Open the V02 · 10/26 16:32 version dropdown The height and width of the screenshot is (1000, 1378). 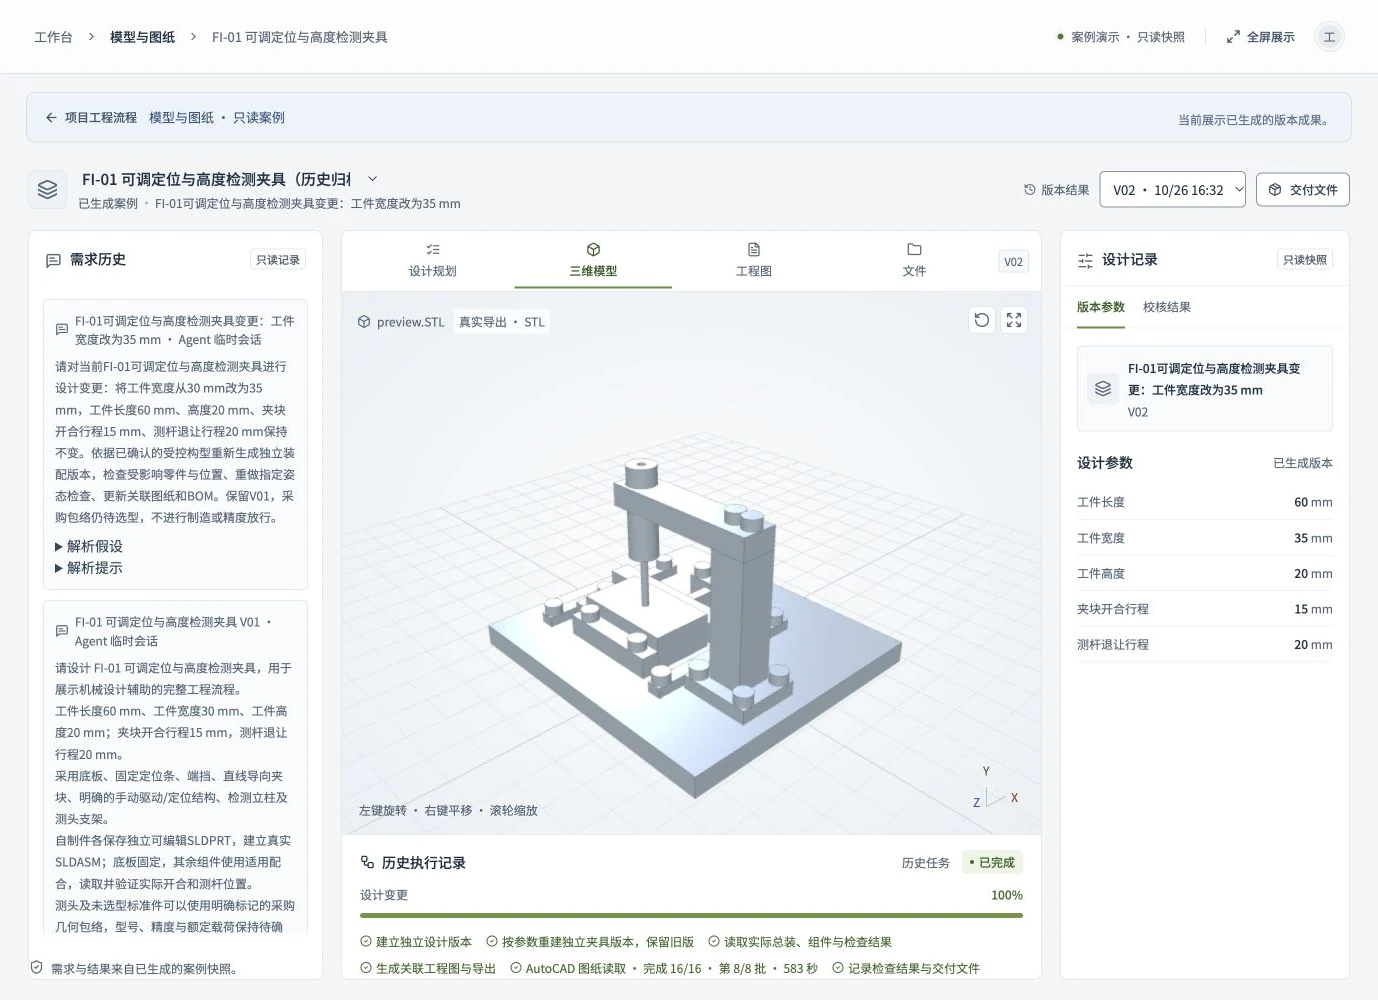(x=1173, y=190)
